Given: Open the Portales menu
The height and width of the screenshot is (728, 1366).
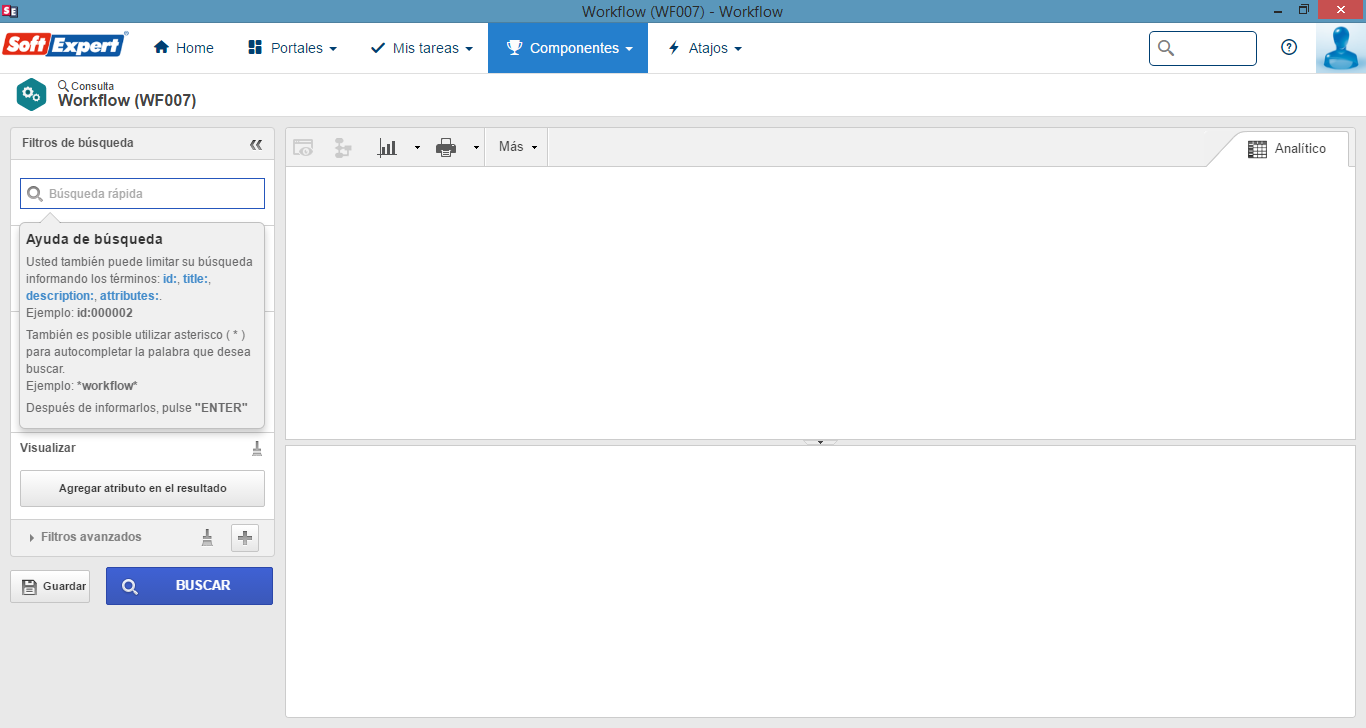Looking at the screenshot, I should click(292, 48).
